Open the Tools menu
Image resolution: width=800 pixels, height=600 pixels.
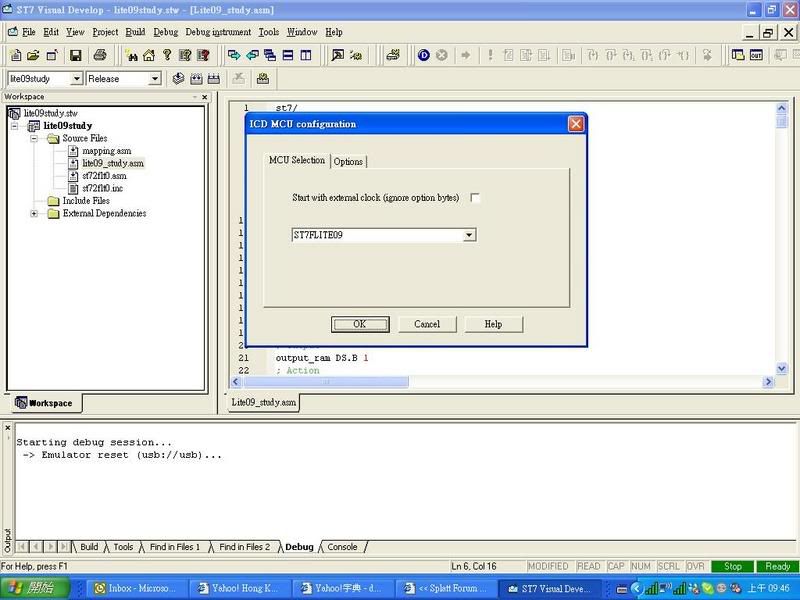[268, 32]
